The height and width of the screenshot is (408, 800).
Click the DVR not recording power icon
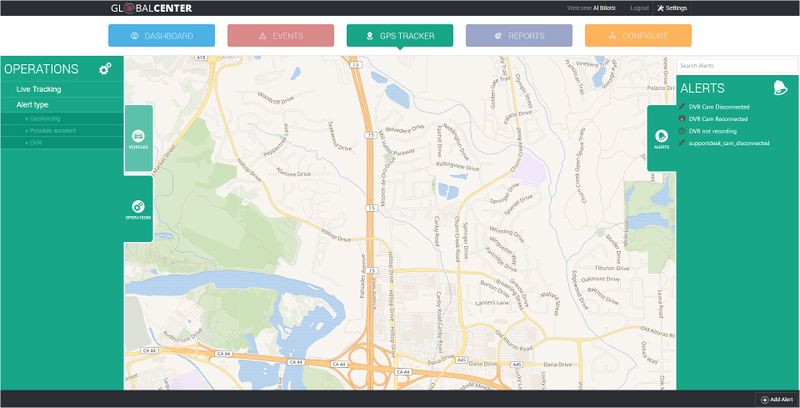pyautogui.click(x=682, y=131)
